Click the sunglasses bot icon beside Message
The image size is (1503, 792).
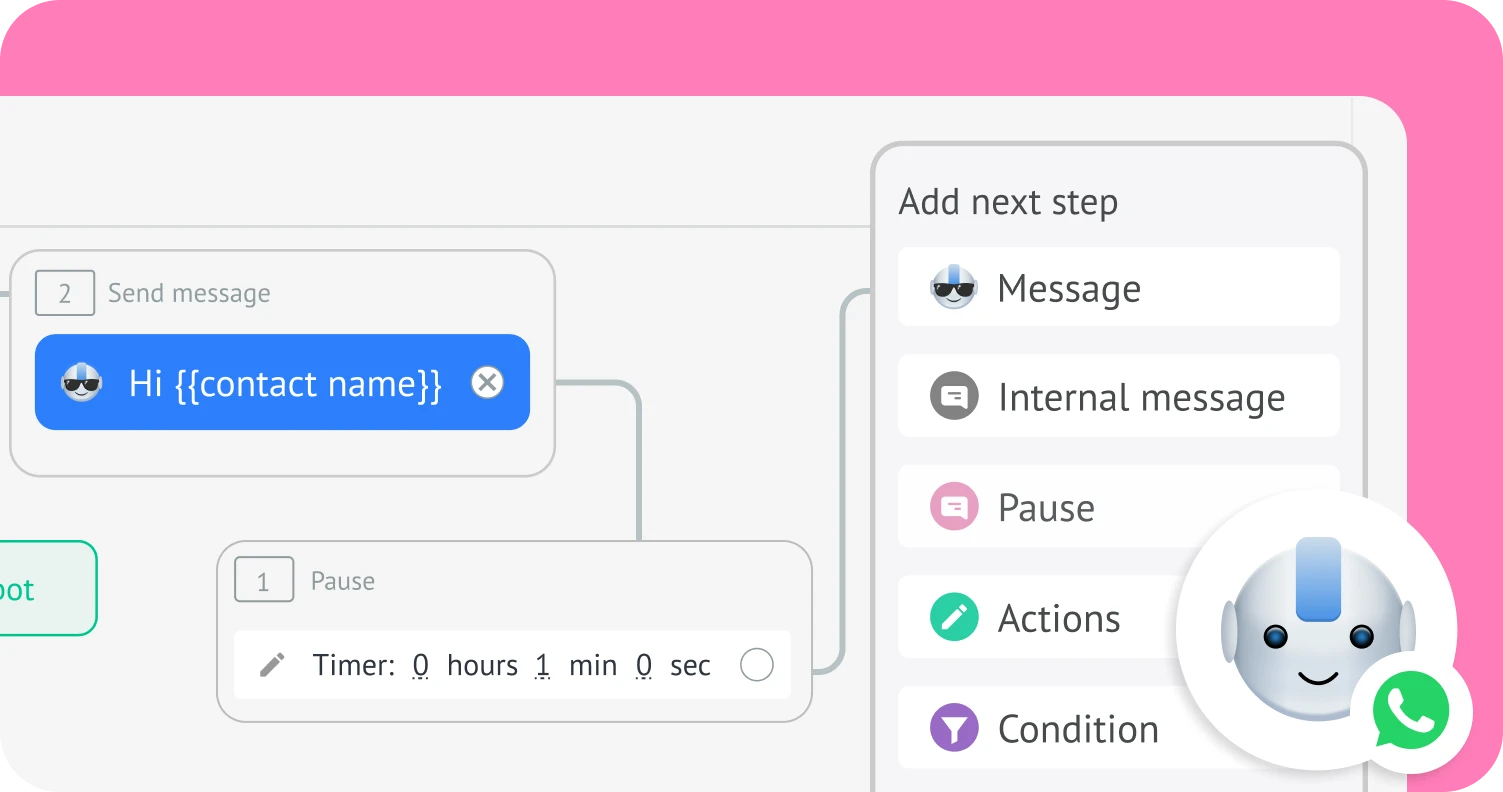pyautogui.click(x=953, y=288)
